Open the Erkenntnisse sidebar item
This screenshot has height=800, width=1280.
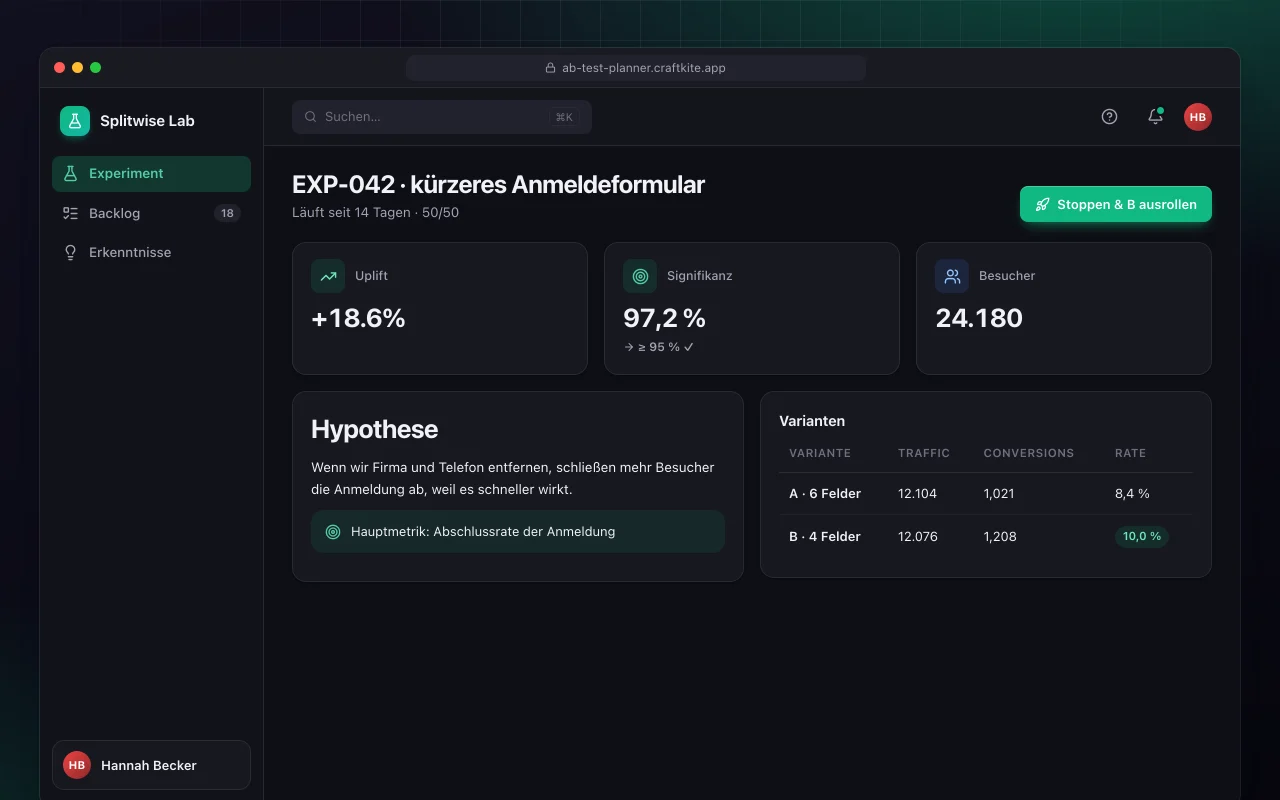click(x=151, y=252)
